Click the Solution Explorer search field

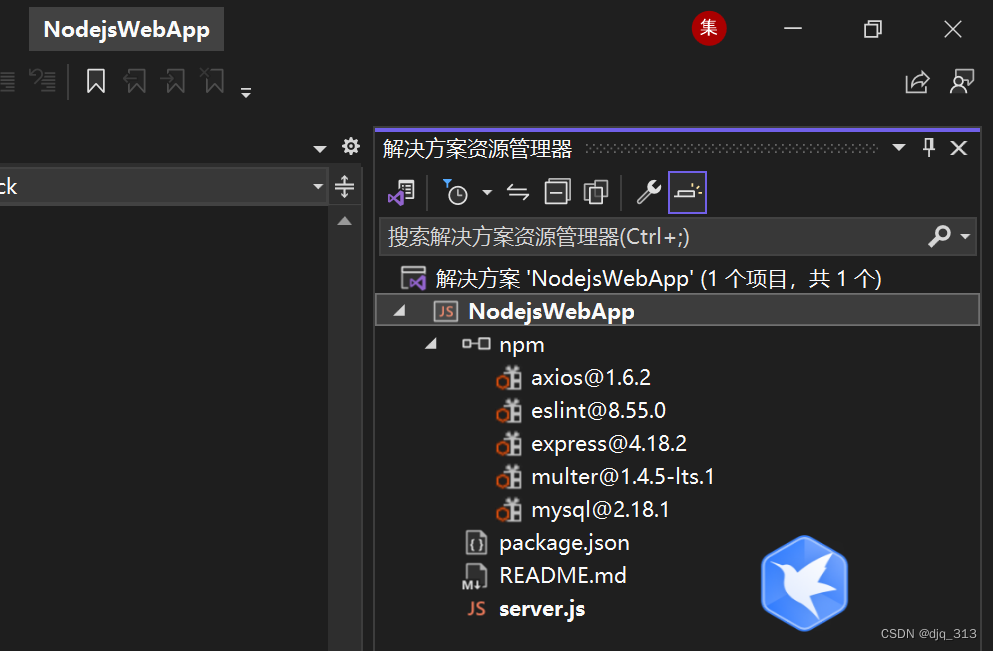coord(652,237)
